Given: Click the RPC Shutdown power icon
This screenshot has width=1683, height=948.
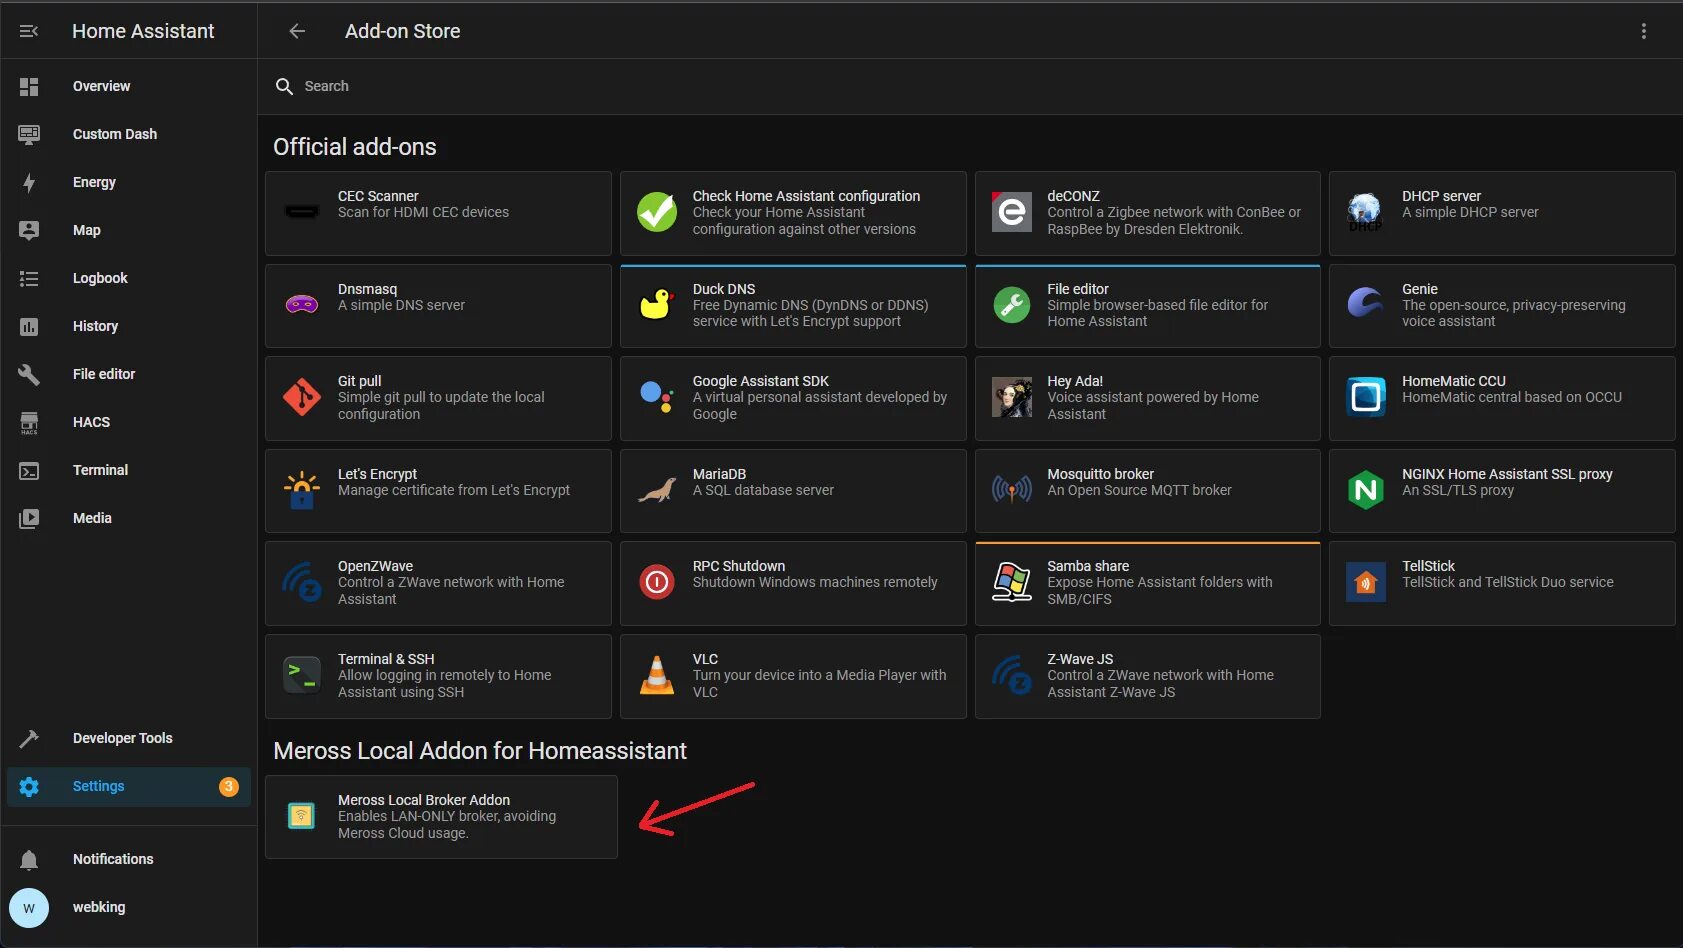Looking at the screenshot, I should [x=657, y=582].
